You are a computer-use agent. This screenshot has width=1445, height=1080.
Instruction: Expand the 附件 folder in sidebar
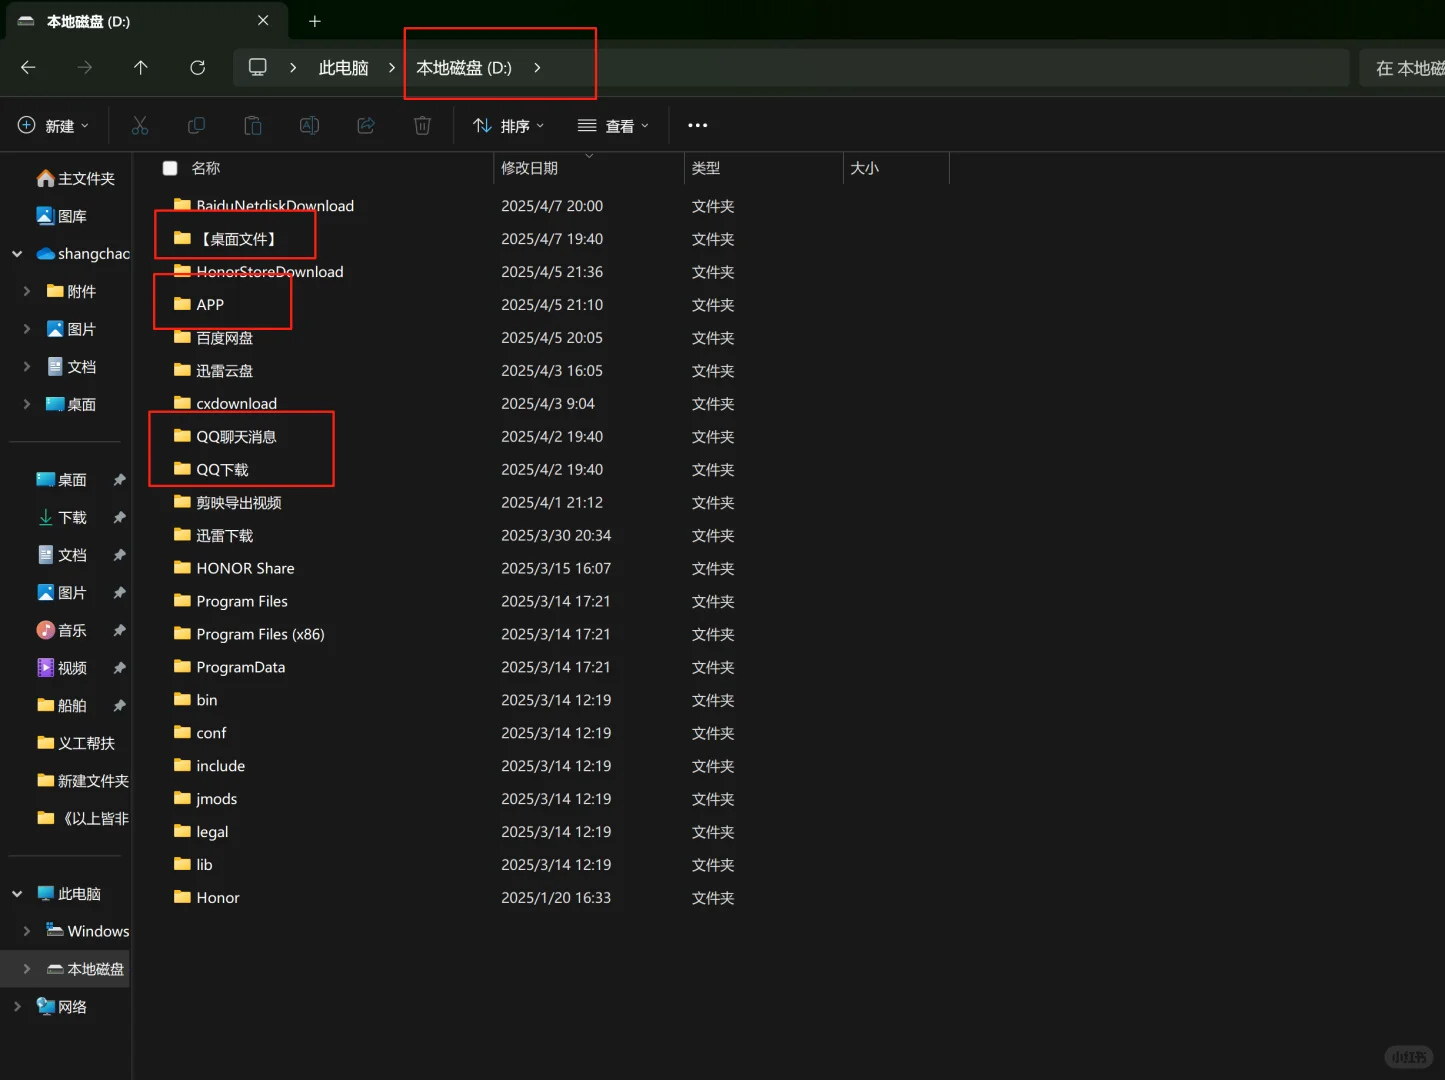click(27, 292)
